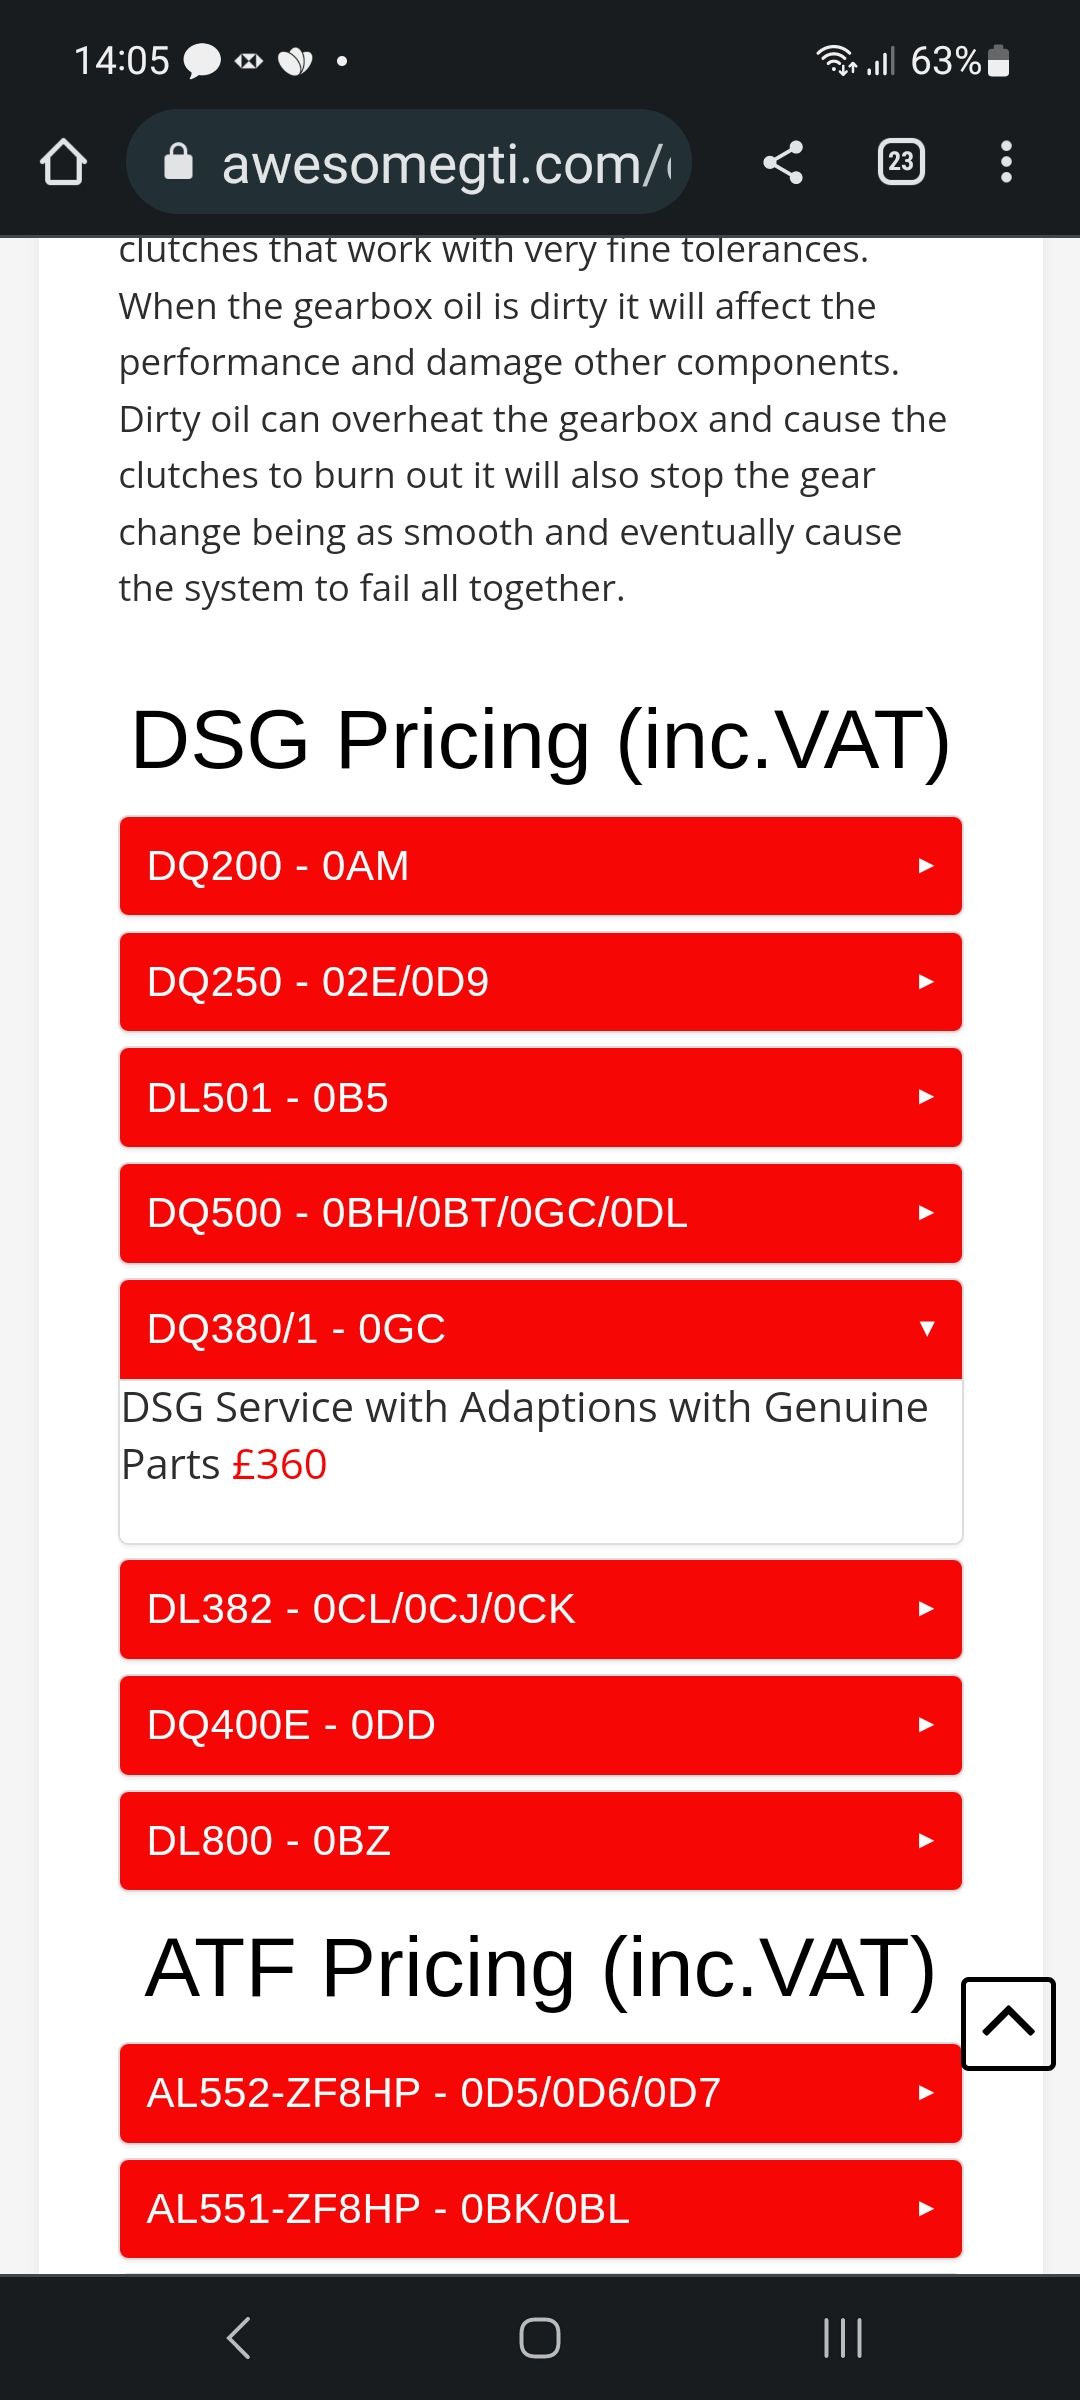Tap the share icon in toolbar
The width and height of the screenshot is (1080, 2400).
(783, 162)
